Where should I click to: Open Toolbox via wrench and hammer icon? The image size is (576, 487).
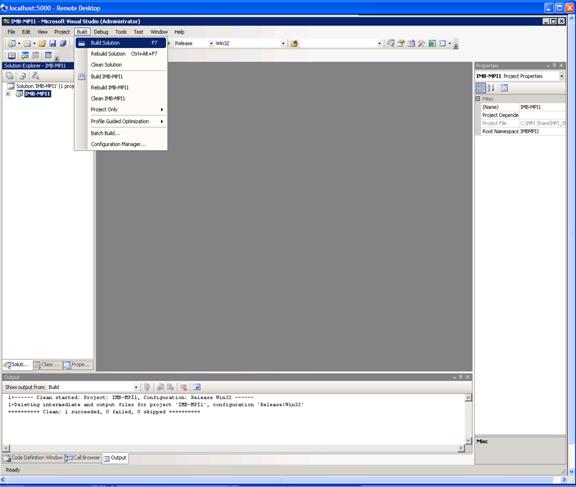click(422, 44)
